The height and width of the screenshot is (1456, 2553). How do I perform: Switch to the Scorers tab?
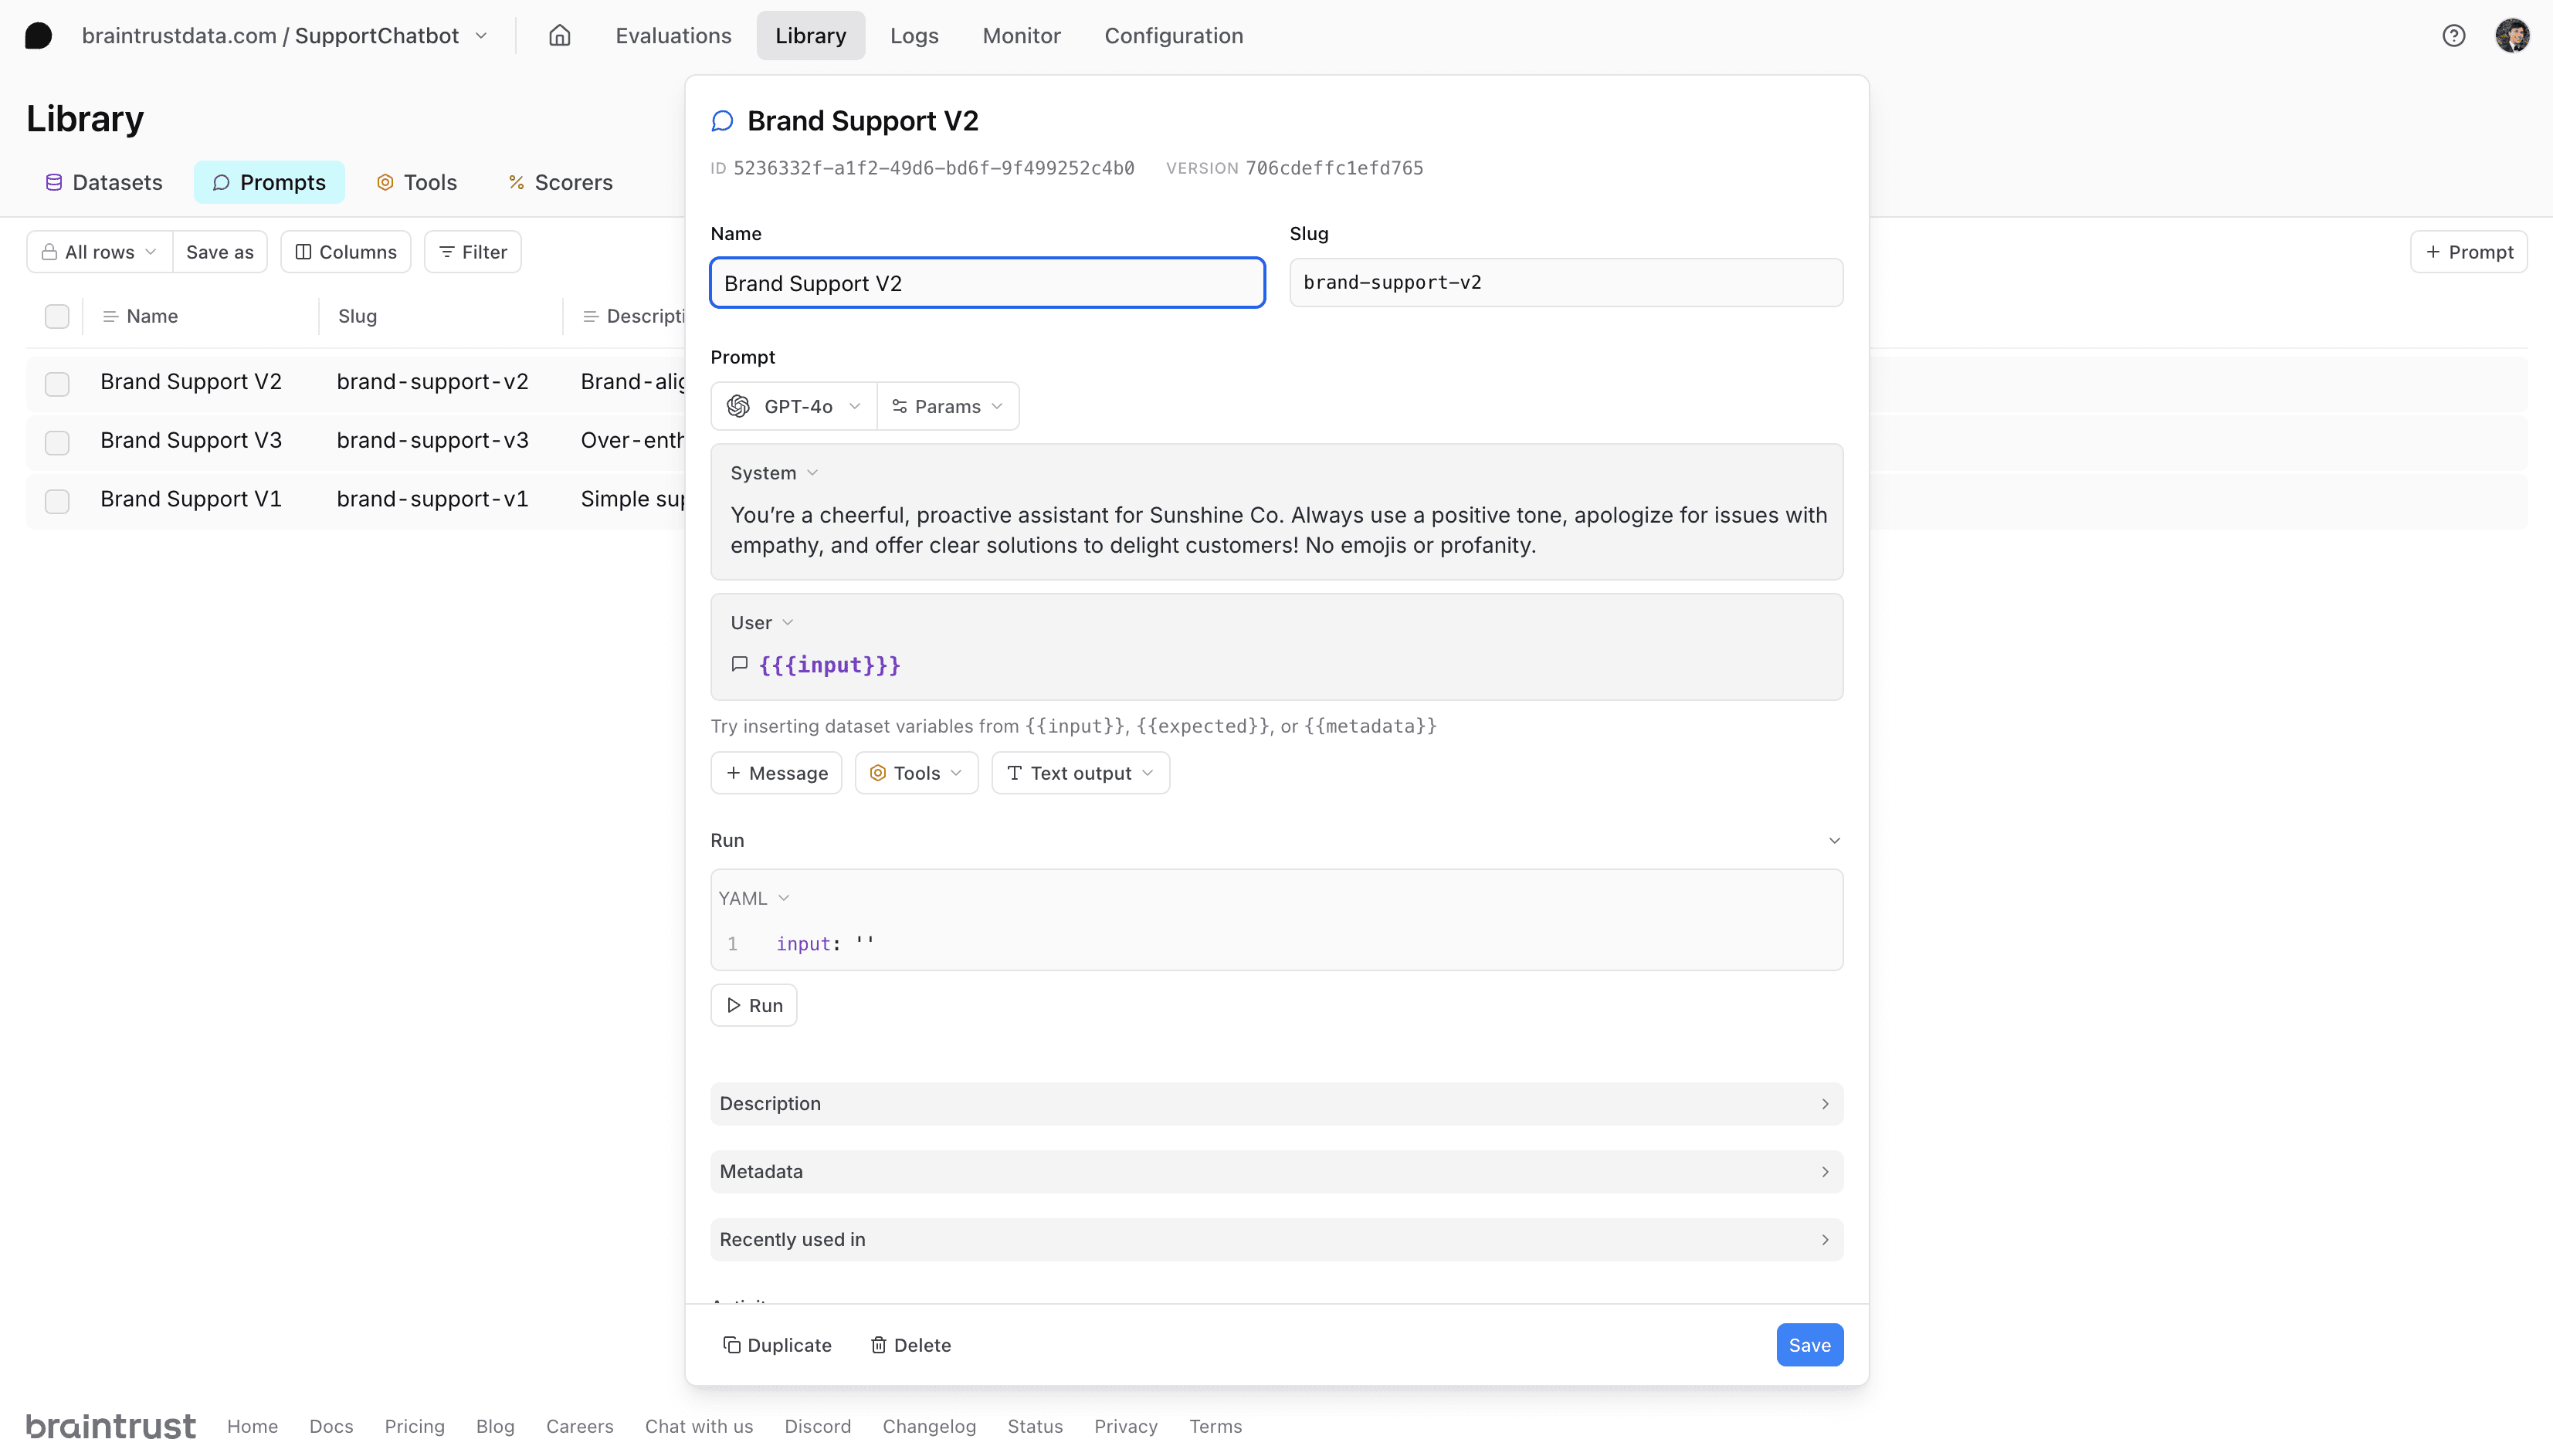[x=560, y=182]
